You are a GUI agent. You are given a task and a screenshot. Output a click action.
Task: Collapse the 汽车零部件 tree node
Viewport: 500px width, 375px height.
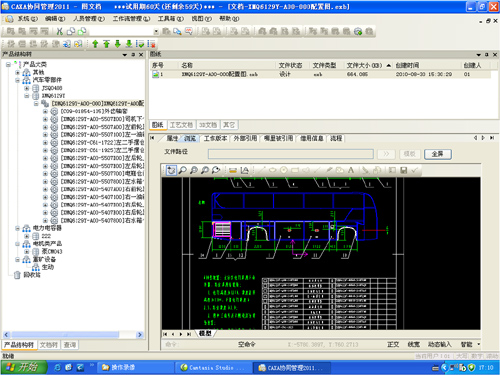click(x=18, y=80)
